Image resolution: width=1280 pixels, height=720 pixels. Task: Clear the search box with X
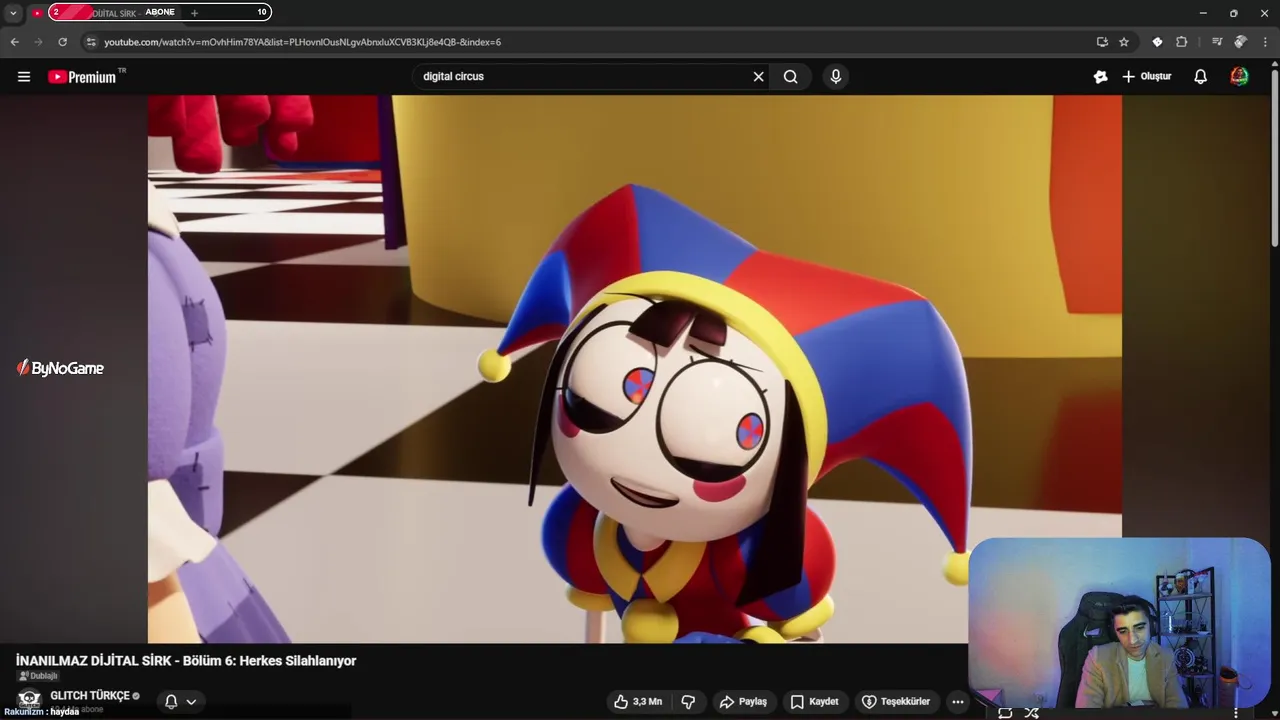pos(758,76)
